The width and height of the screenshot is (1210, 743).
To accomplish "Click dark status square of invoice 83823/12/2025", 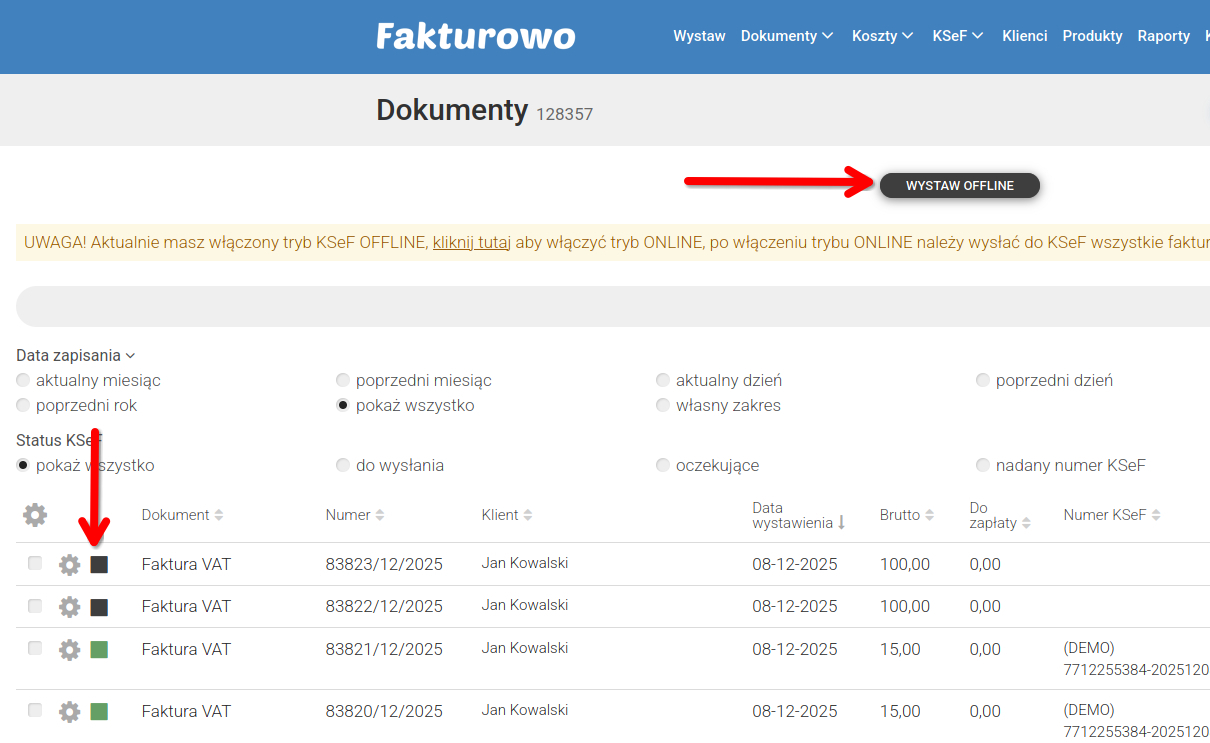I will click(x=99, y=565).
